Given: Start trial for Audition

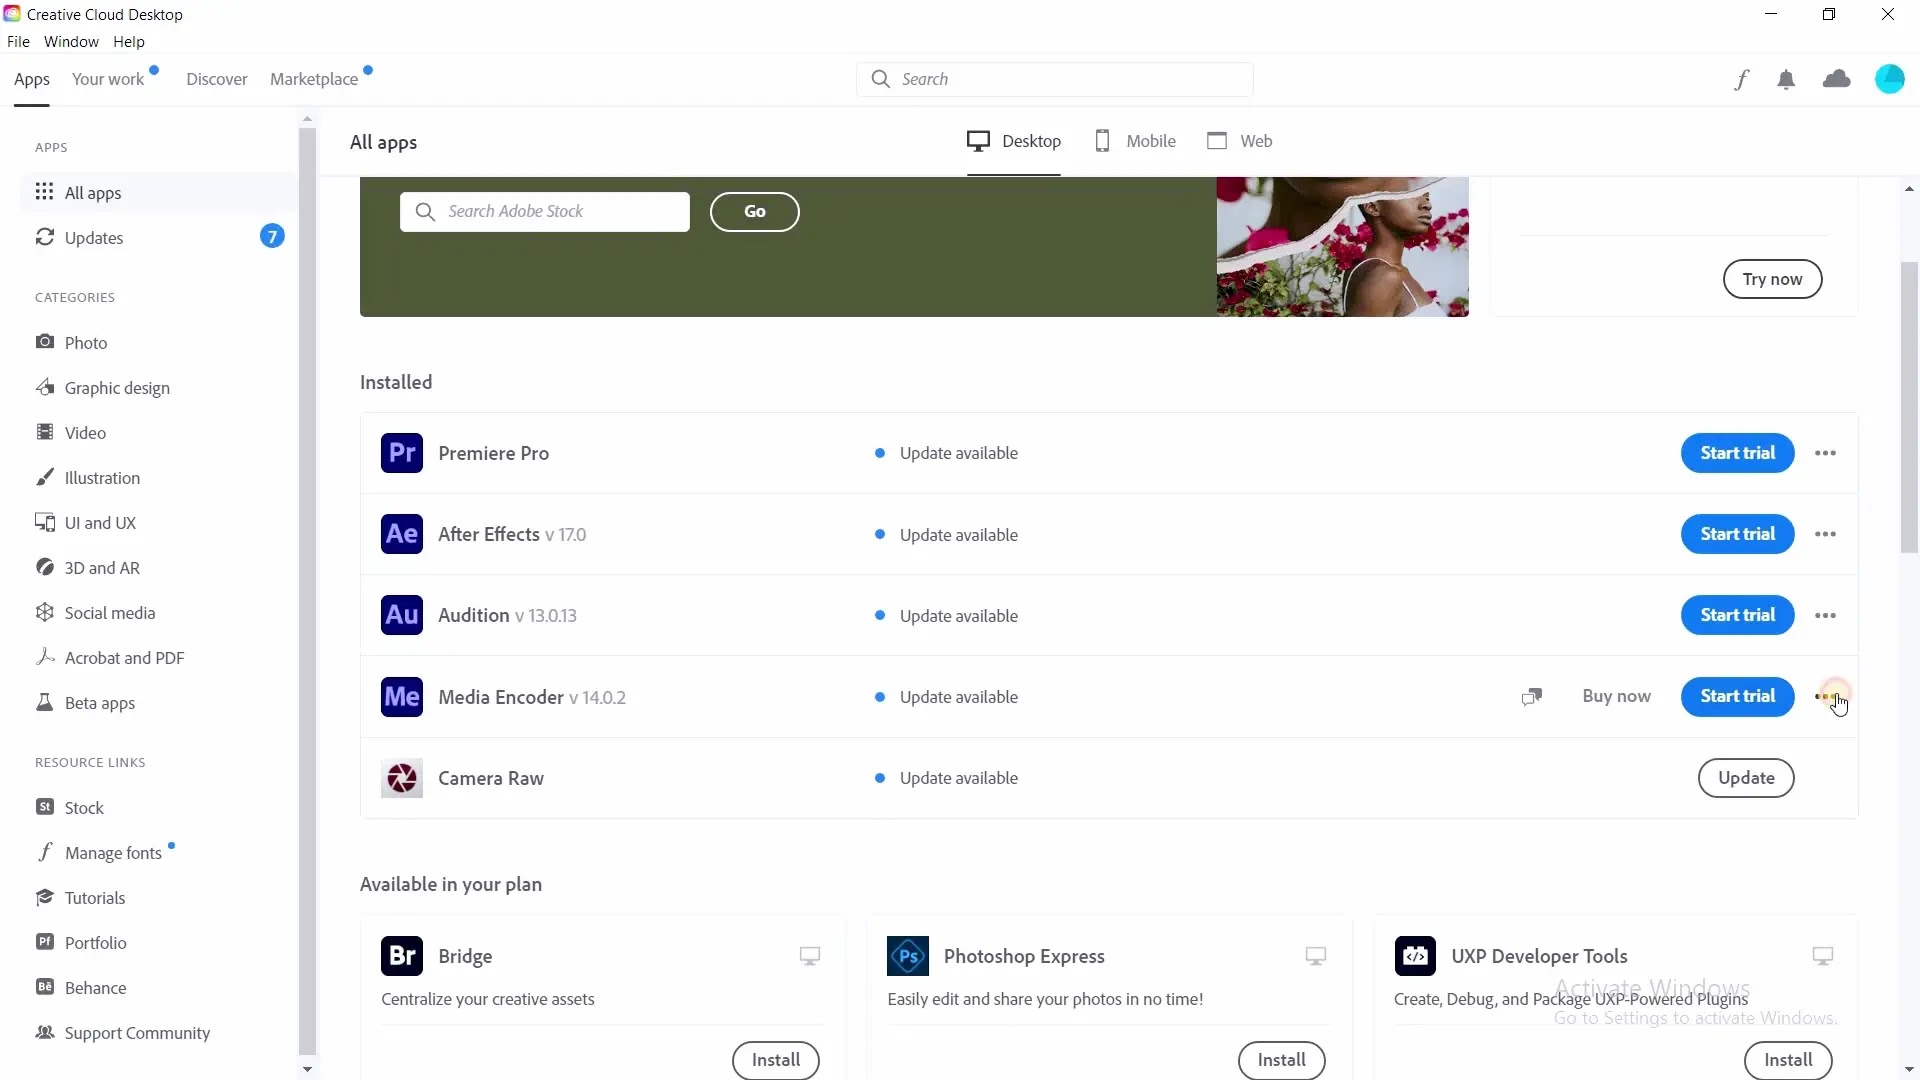Looking at the screenshot, I should 1737,615.
